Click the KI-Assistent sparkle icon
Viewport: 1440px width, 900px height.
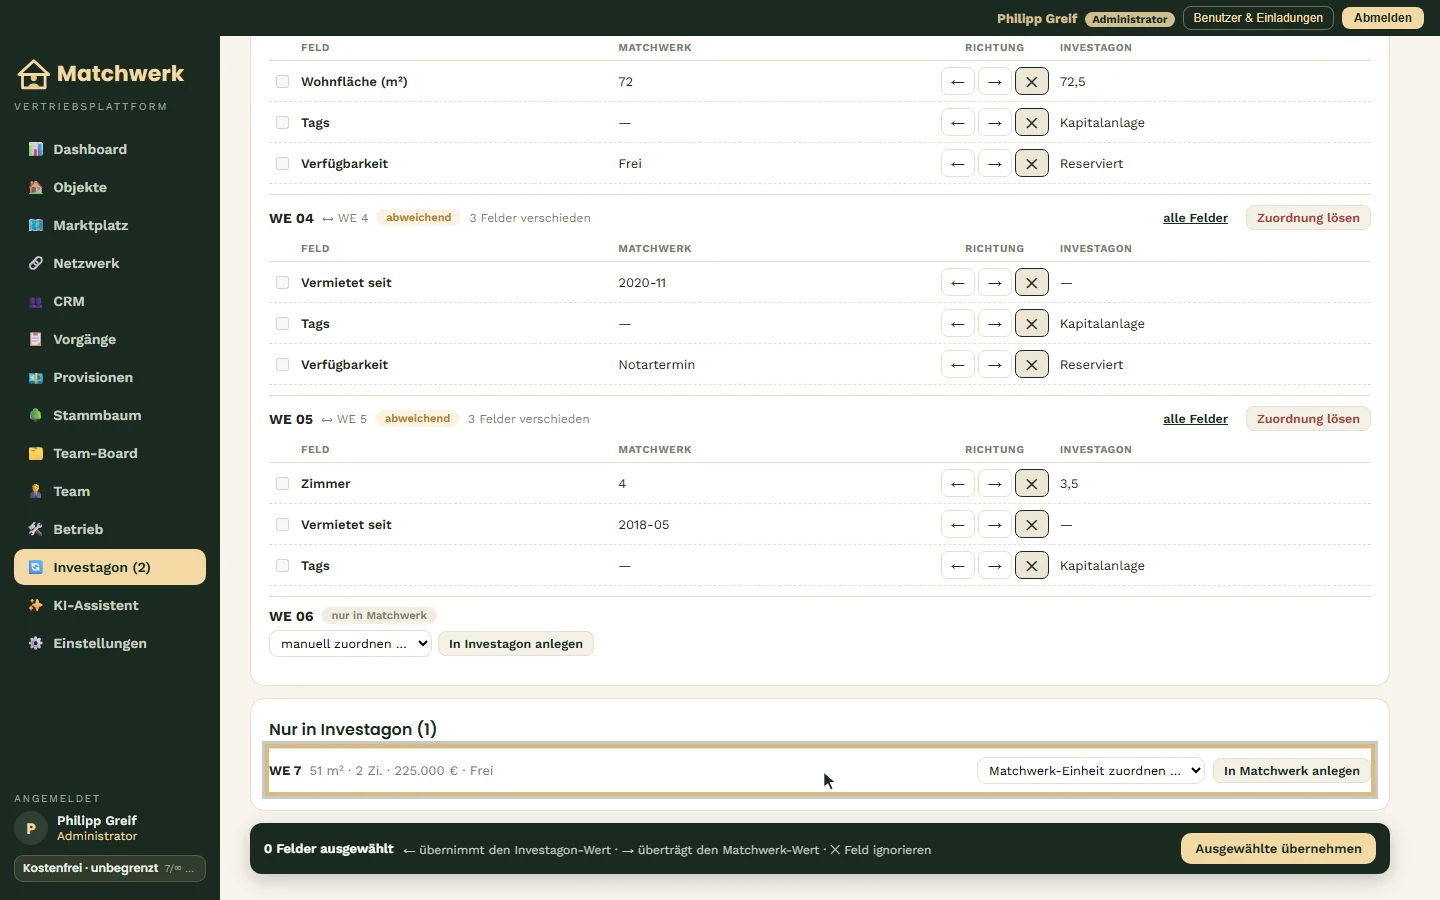36,605
